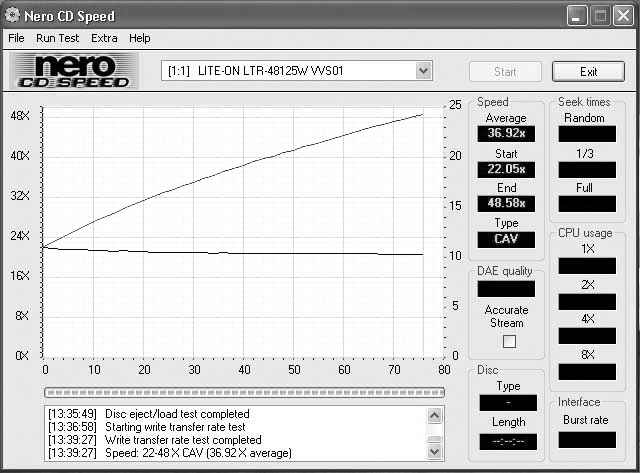The width and height of the screenshot is (640, 473).
Task: Click the CAV type field
Action: click(506, 239)
